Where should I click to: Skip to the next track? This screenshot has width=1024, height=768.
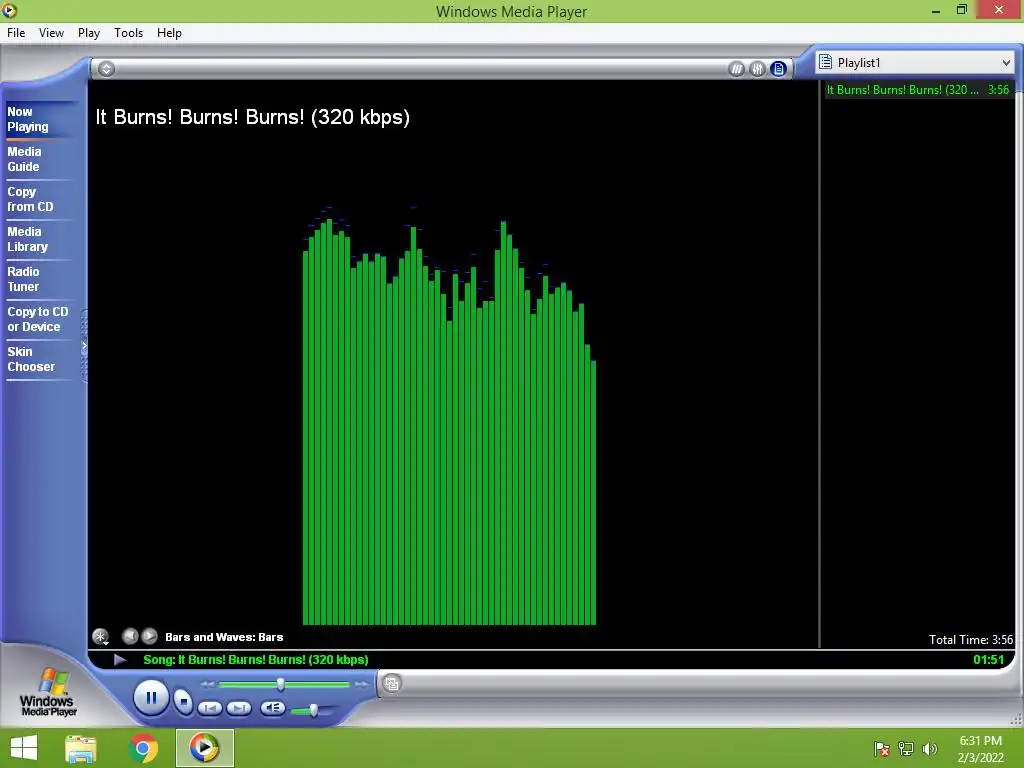tap(239, 708)
